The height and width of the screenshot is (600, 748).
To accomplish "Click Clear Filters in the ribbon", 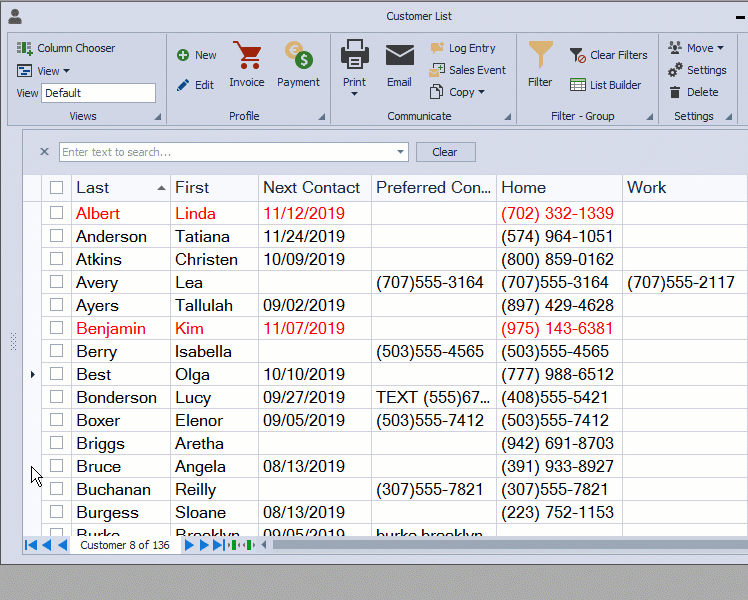I will click(609, 55).
